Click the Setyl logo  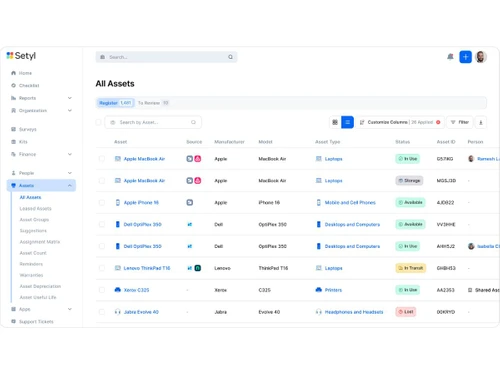[21, 56]
